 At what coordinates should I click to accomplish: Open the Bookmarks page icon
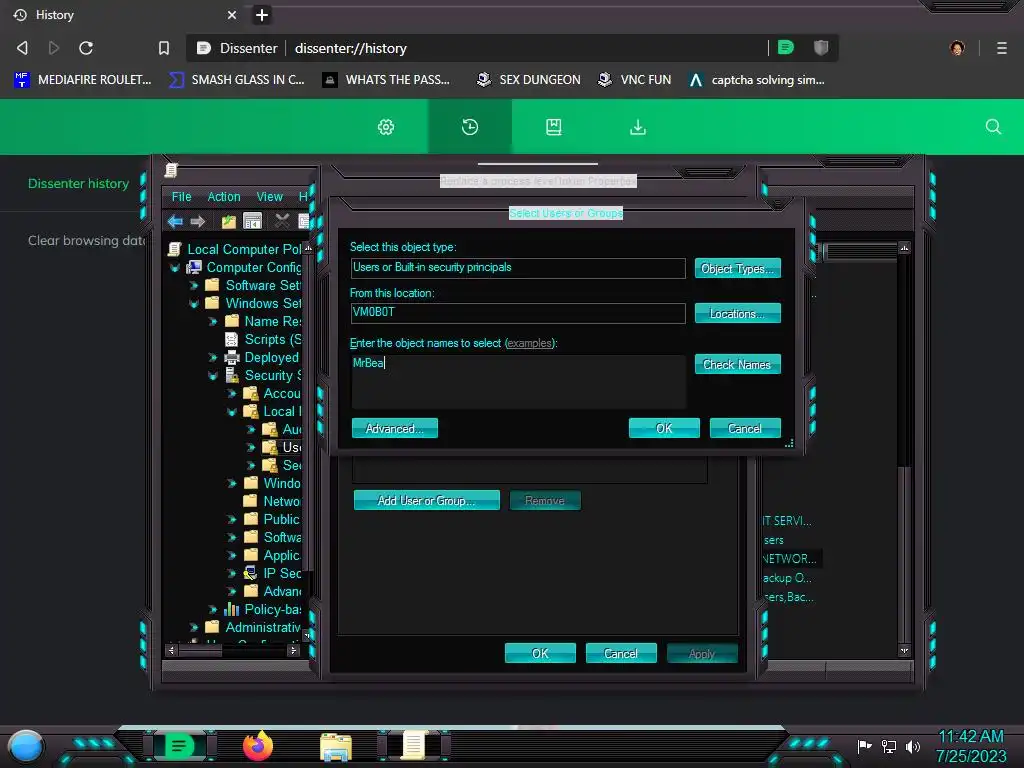click(x=554, y=127)
